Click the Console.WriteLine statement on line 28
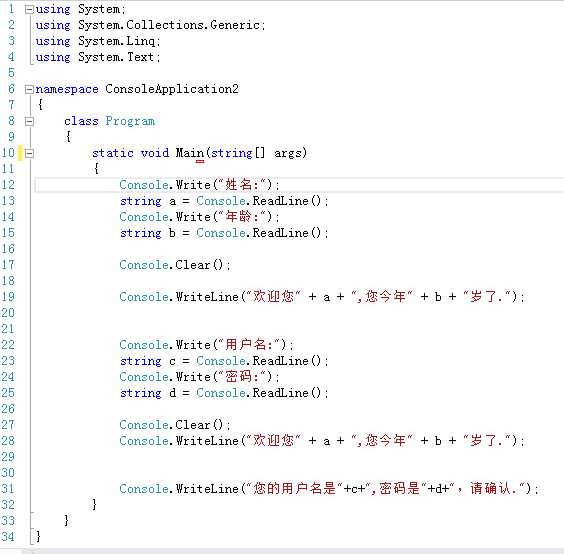564x554 pixels. pyautogui.click(x=322, y=441)
